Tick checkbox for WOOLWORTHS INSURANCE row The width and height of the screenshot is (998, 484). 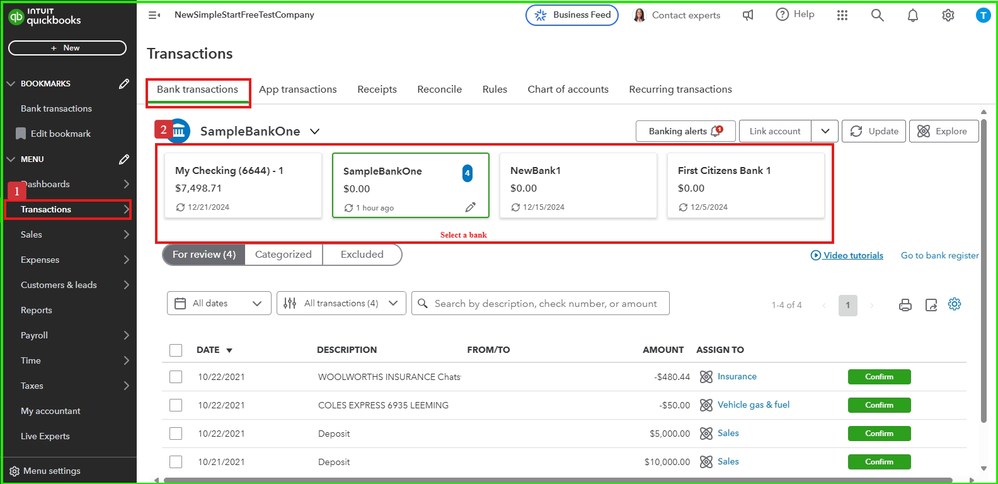(176, 377)
